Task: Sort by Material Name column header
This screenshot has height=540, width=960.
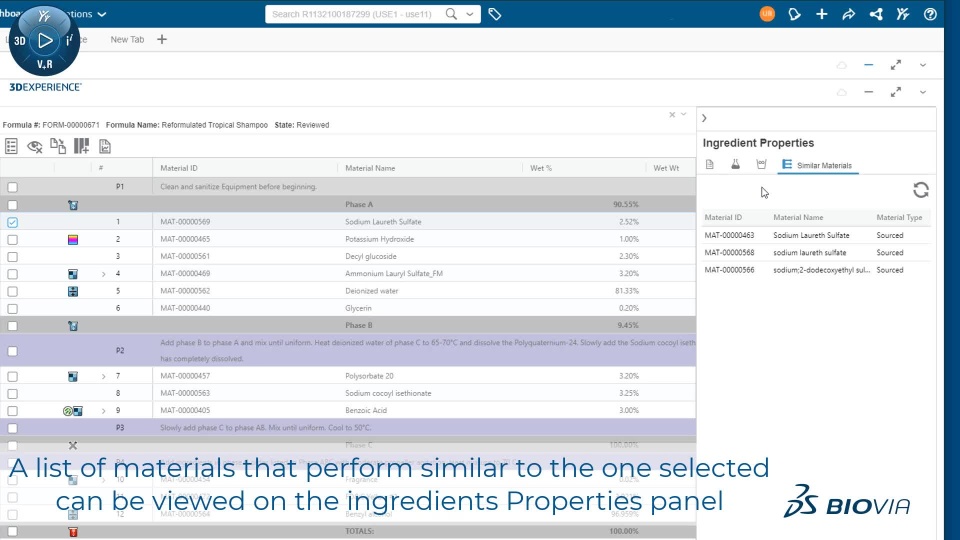Action: click(370, 168)
